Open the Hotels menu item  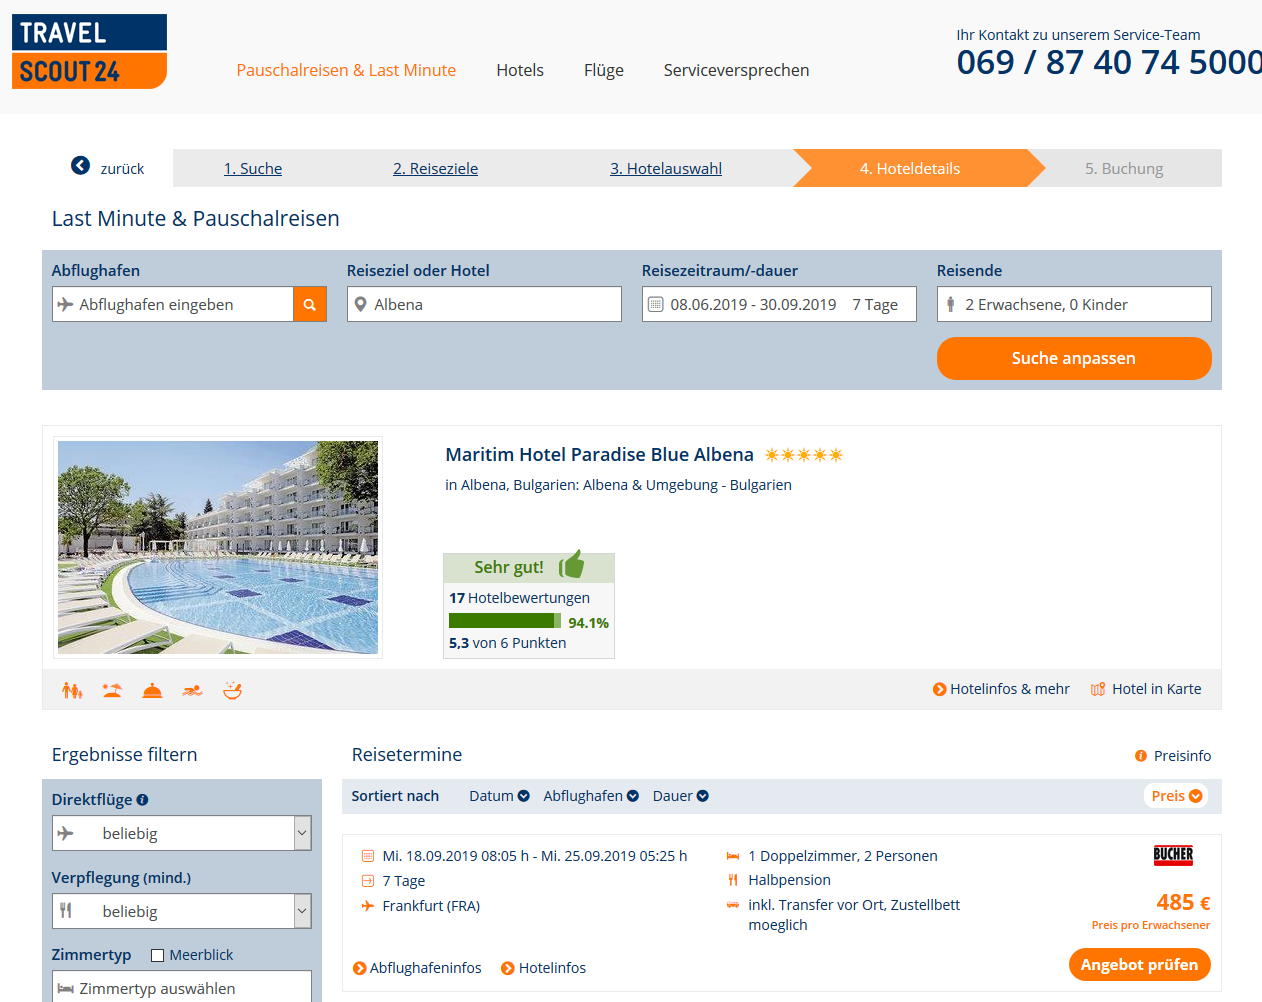click(x=520, y=70)
